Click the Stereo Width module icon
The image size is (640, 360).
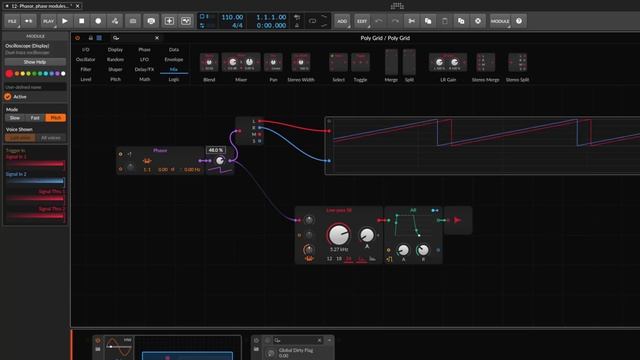[x=301, y=62]
